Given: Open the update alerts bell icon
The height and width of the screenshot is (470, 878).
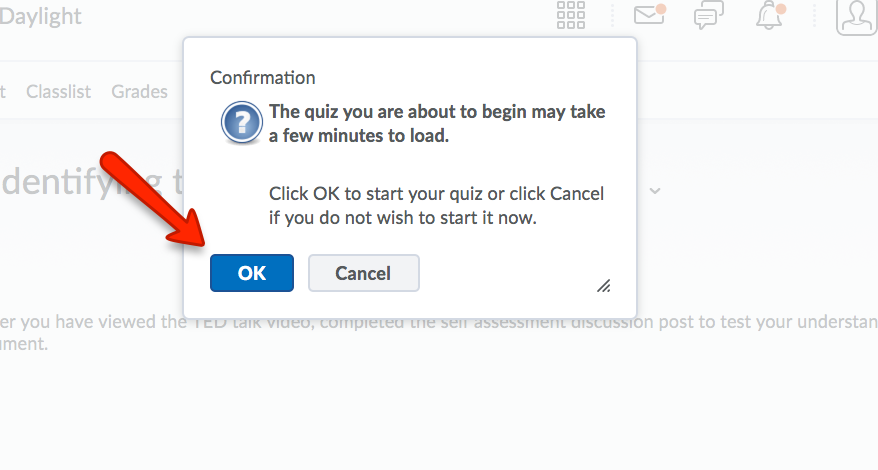Looking at the screenshot, I should [769, 16].
